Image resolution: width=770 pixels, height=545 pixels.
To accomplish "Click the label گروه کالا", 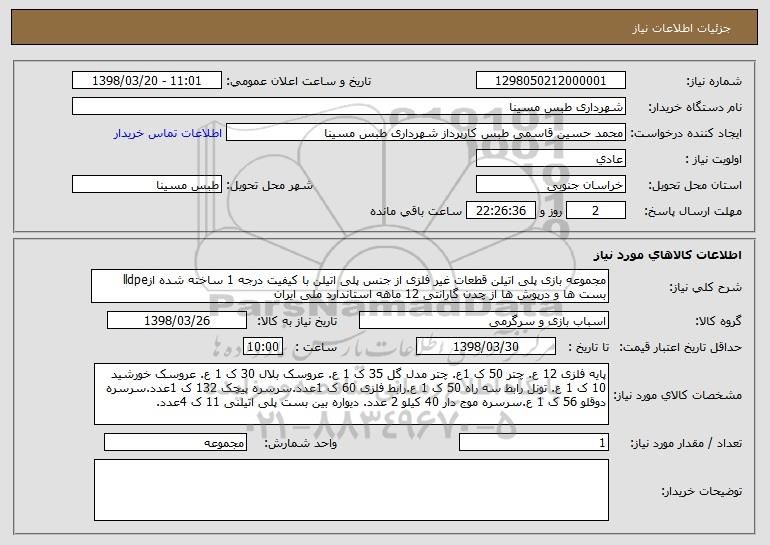I will coord(718,321).
